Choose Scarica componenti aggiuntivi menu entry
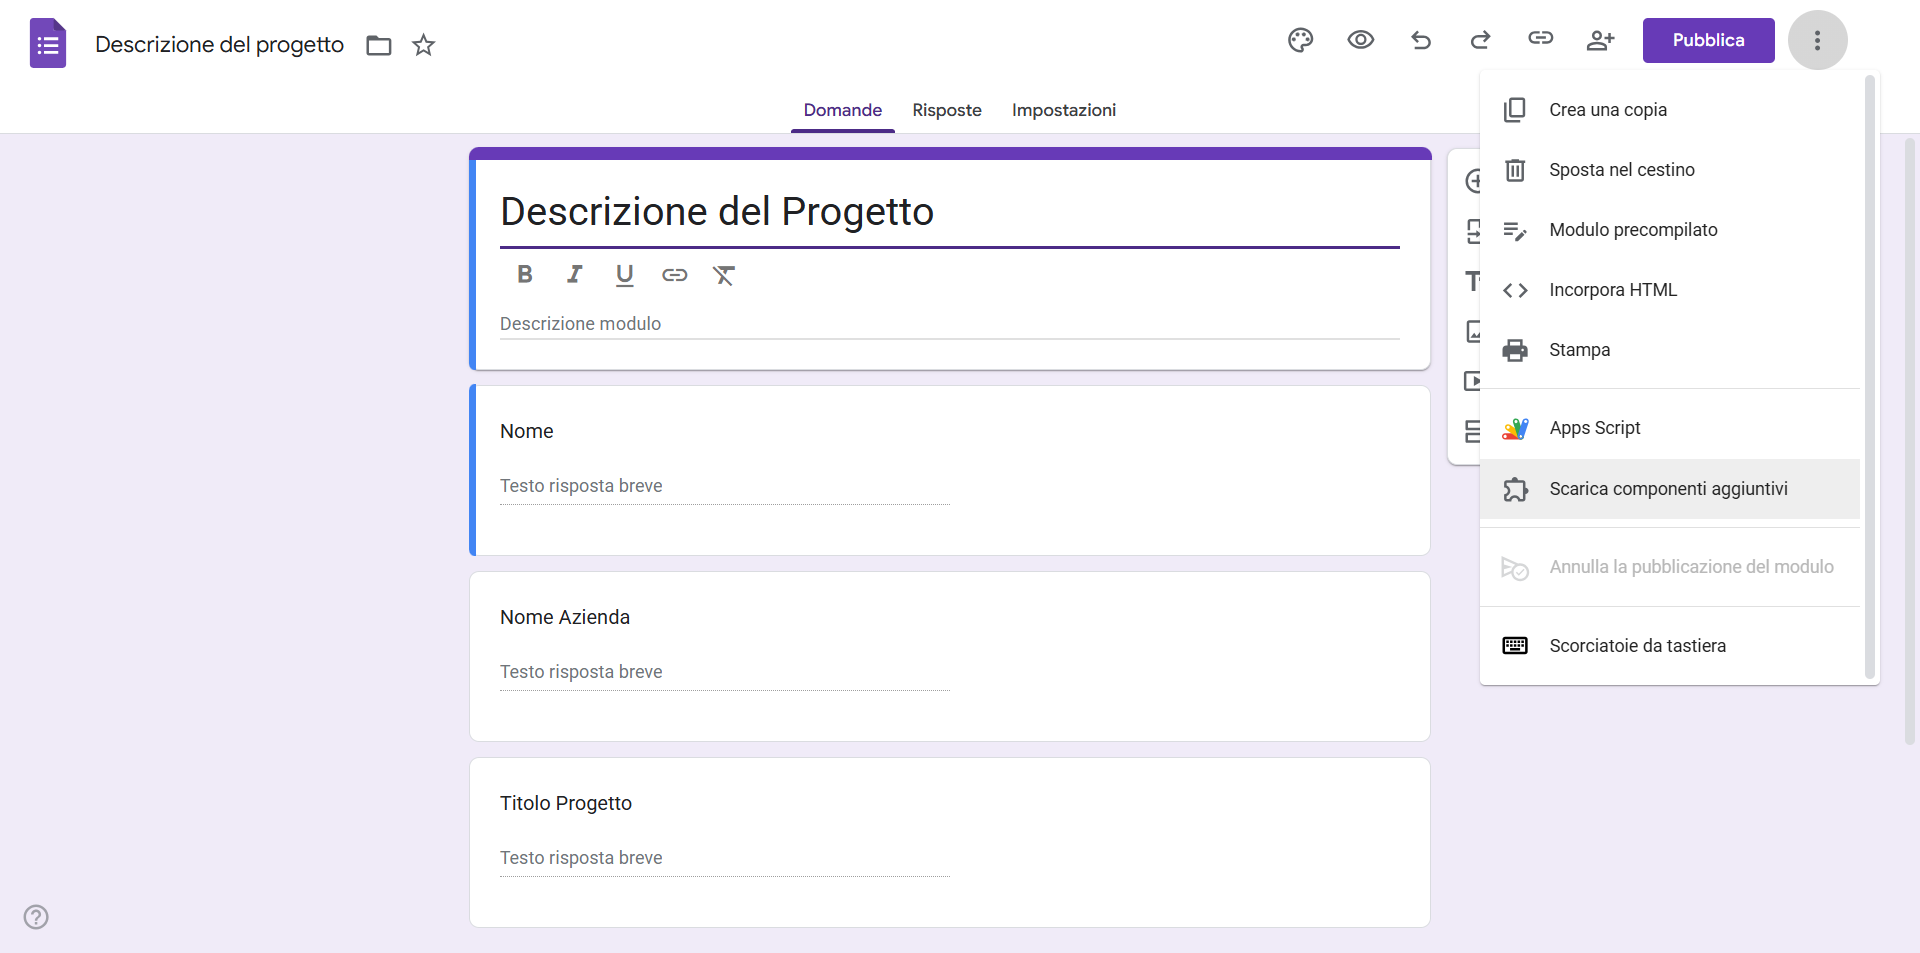Screen dimensions: 1920x953 [x=1668, y=489]
